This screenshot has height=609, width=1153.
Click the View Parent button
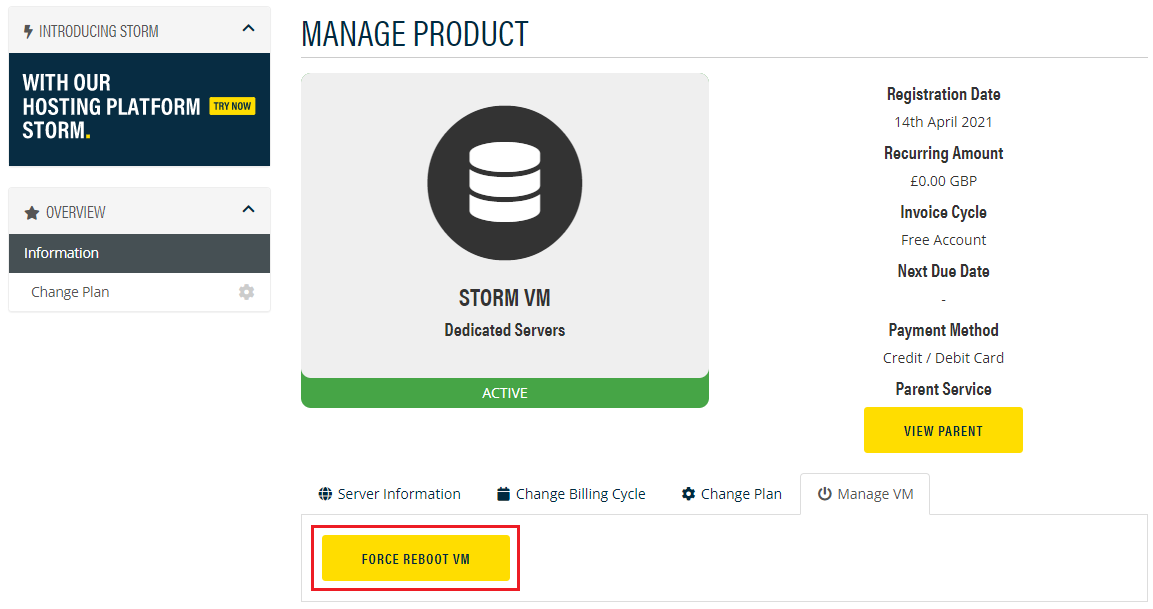pyautogui.click(x=943, y=430)
